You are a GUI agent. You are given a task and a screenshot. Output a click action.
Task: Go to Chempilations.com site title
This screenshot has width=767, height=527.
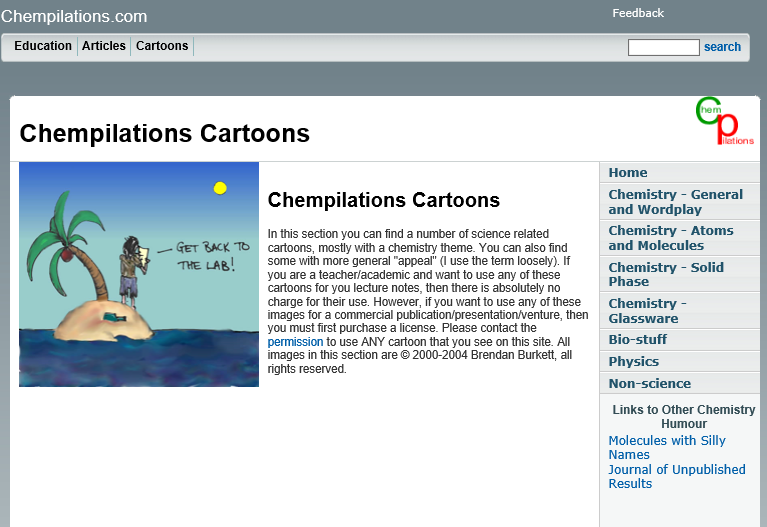pos(74,16)
